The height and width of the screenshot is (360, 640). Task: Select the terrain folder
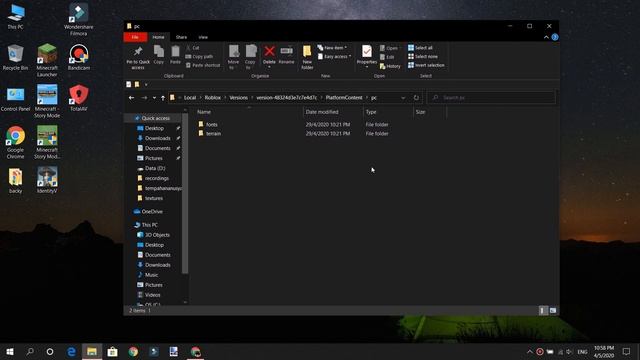(x=213, y=133)
